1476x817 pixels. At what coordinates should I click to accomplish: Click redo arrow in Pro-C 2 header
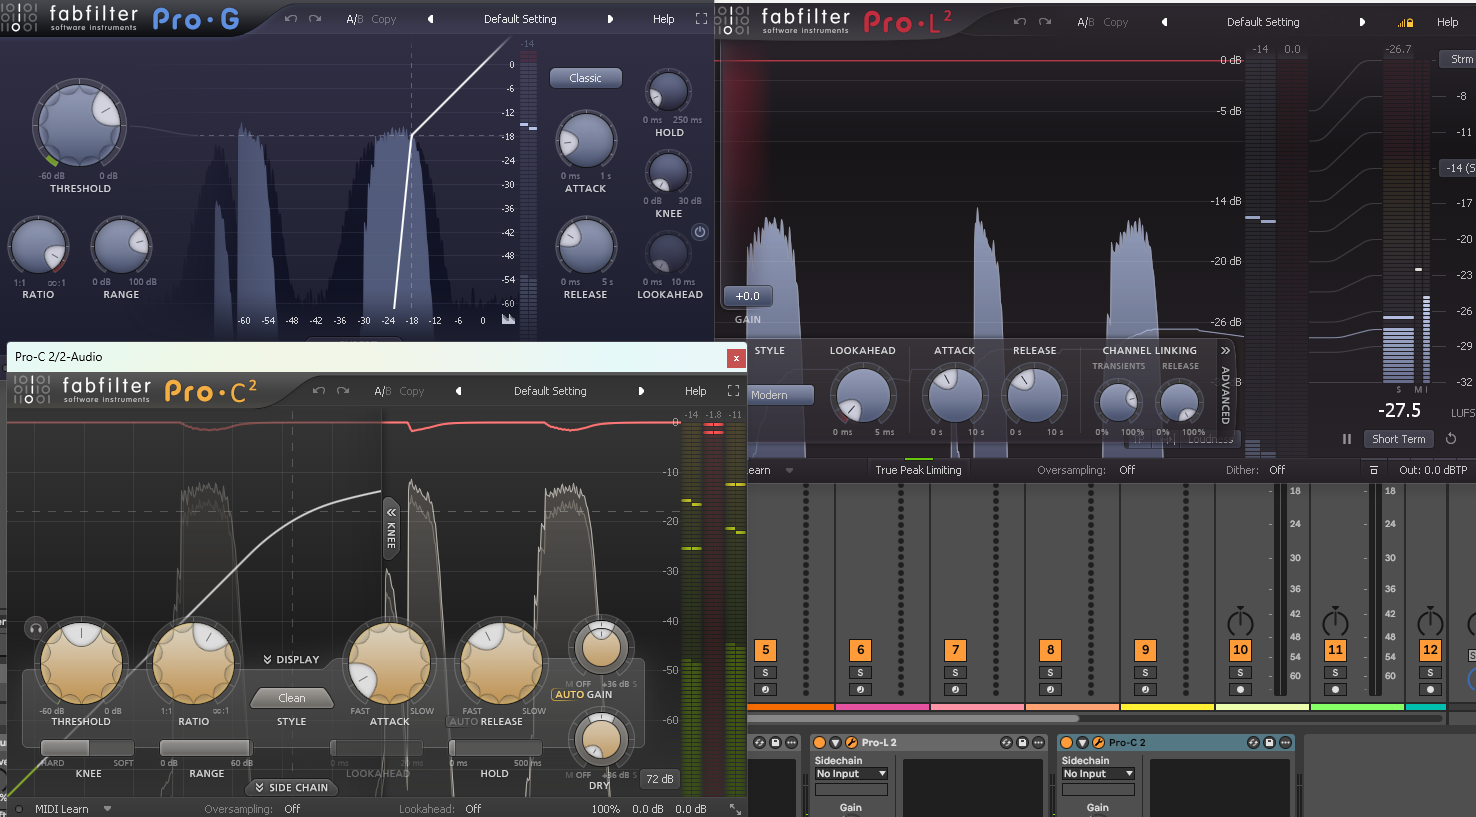coord(343,391)
